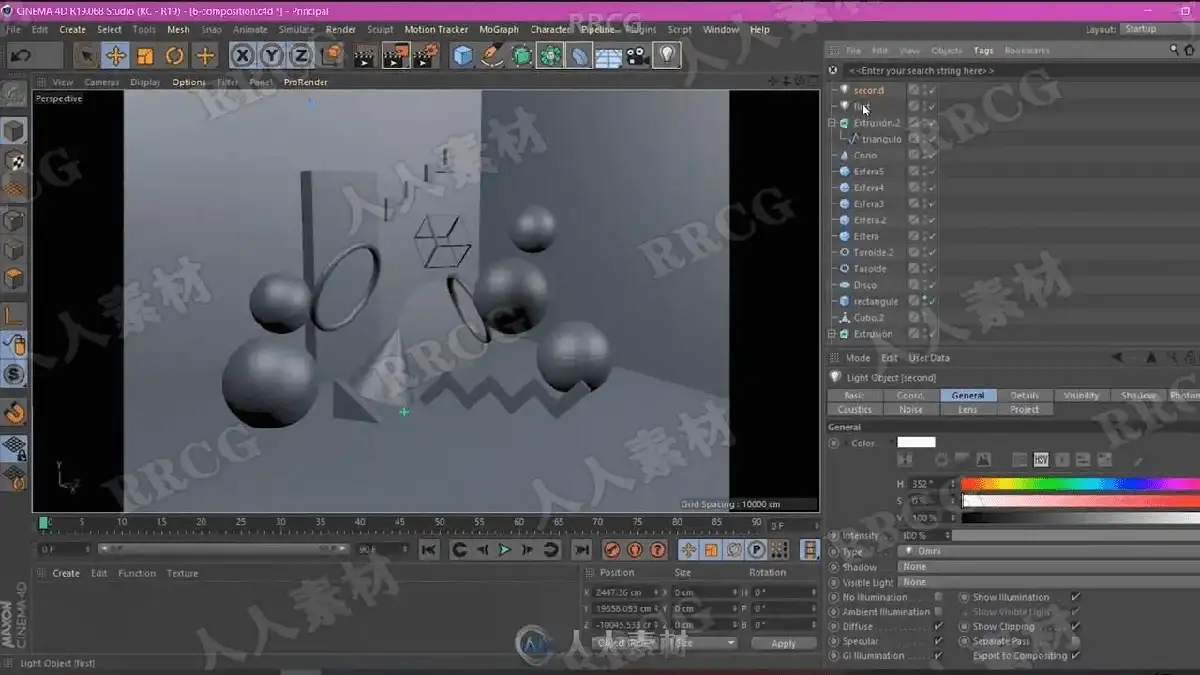
Task: Click the X Position value field
Action: point(628,593)
